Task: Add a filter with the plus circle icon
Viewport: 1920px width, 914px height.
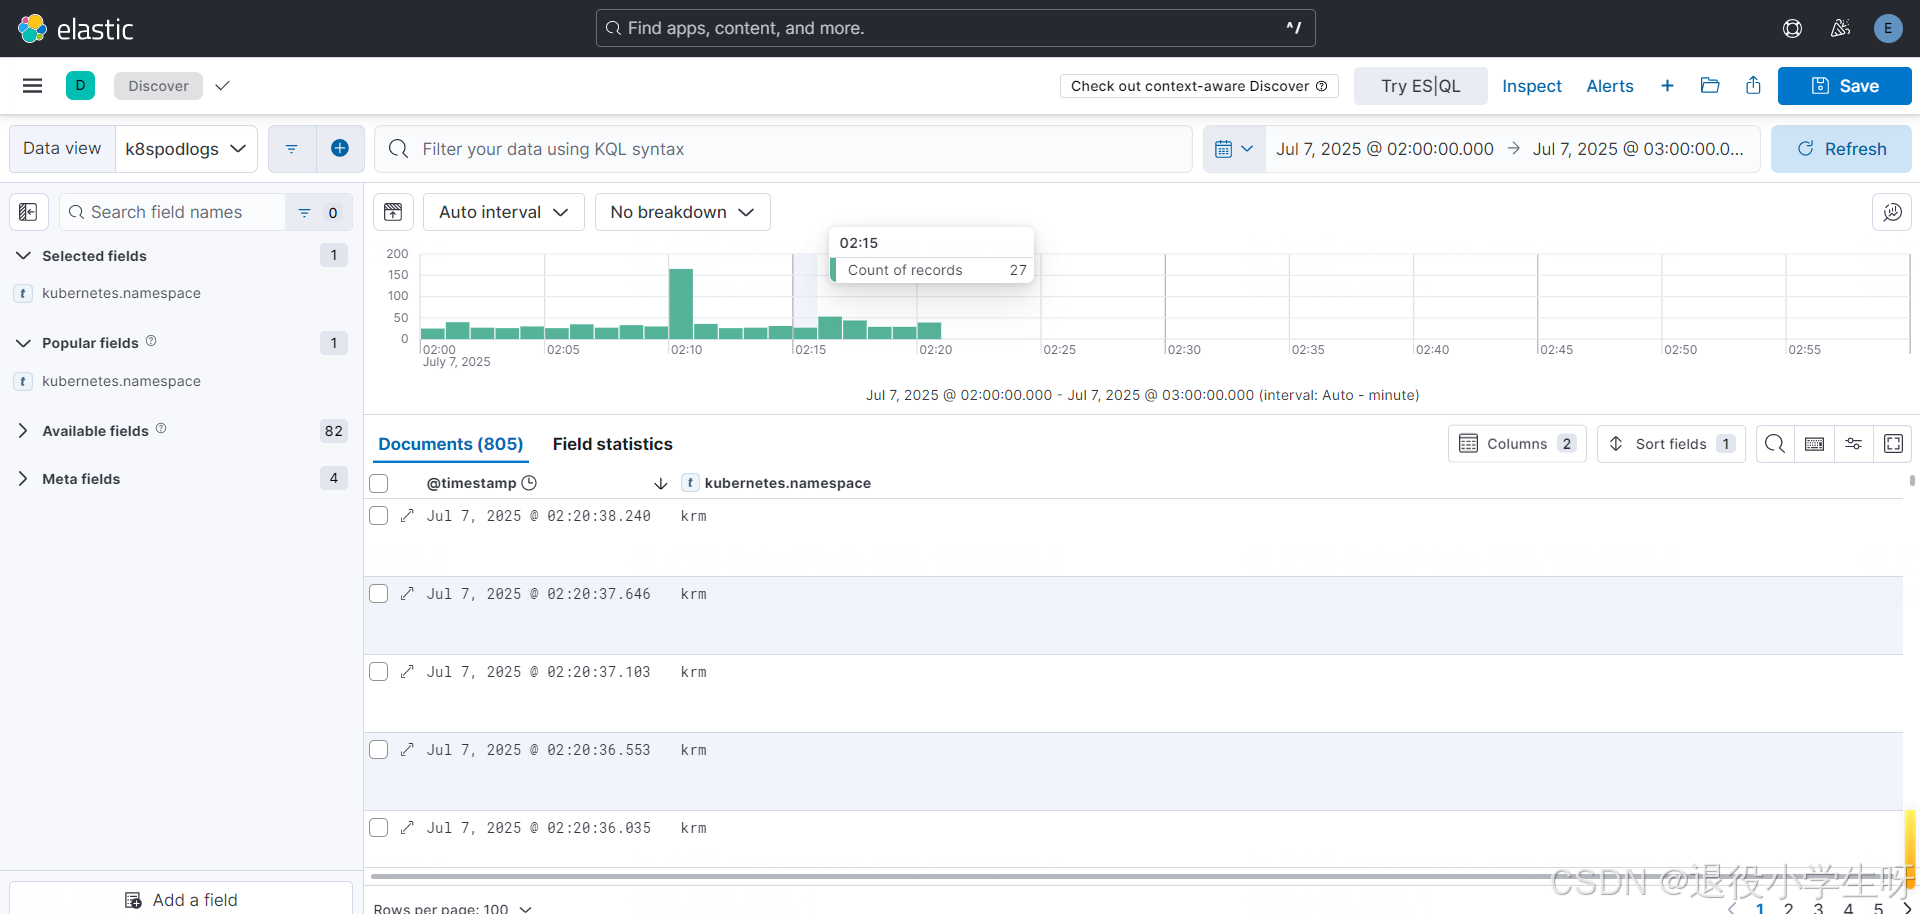Action: (340, 149)
